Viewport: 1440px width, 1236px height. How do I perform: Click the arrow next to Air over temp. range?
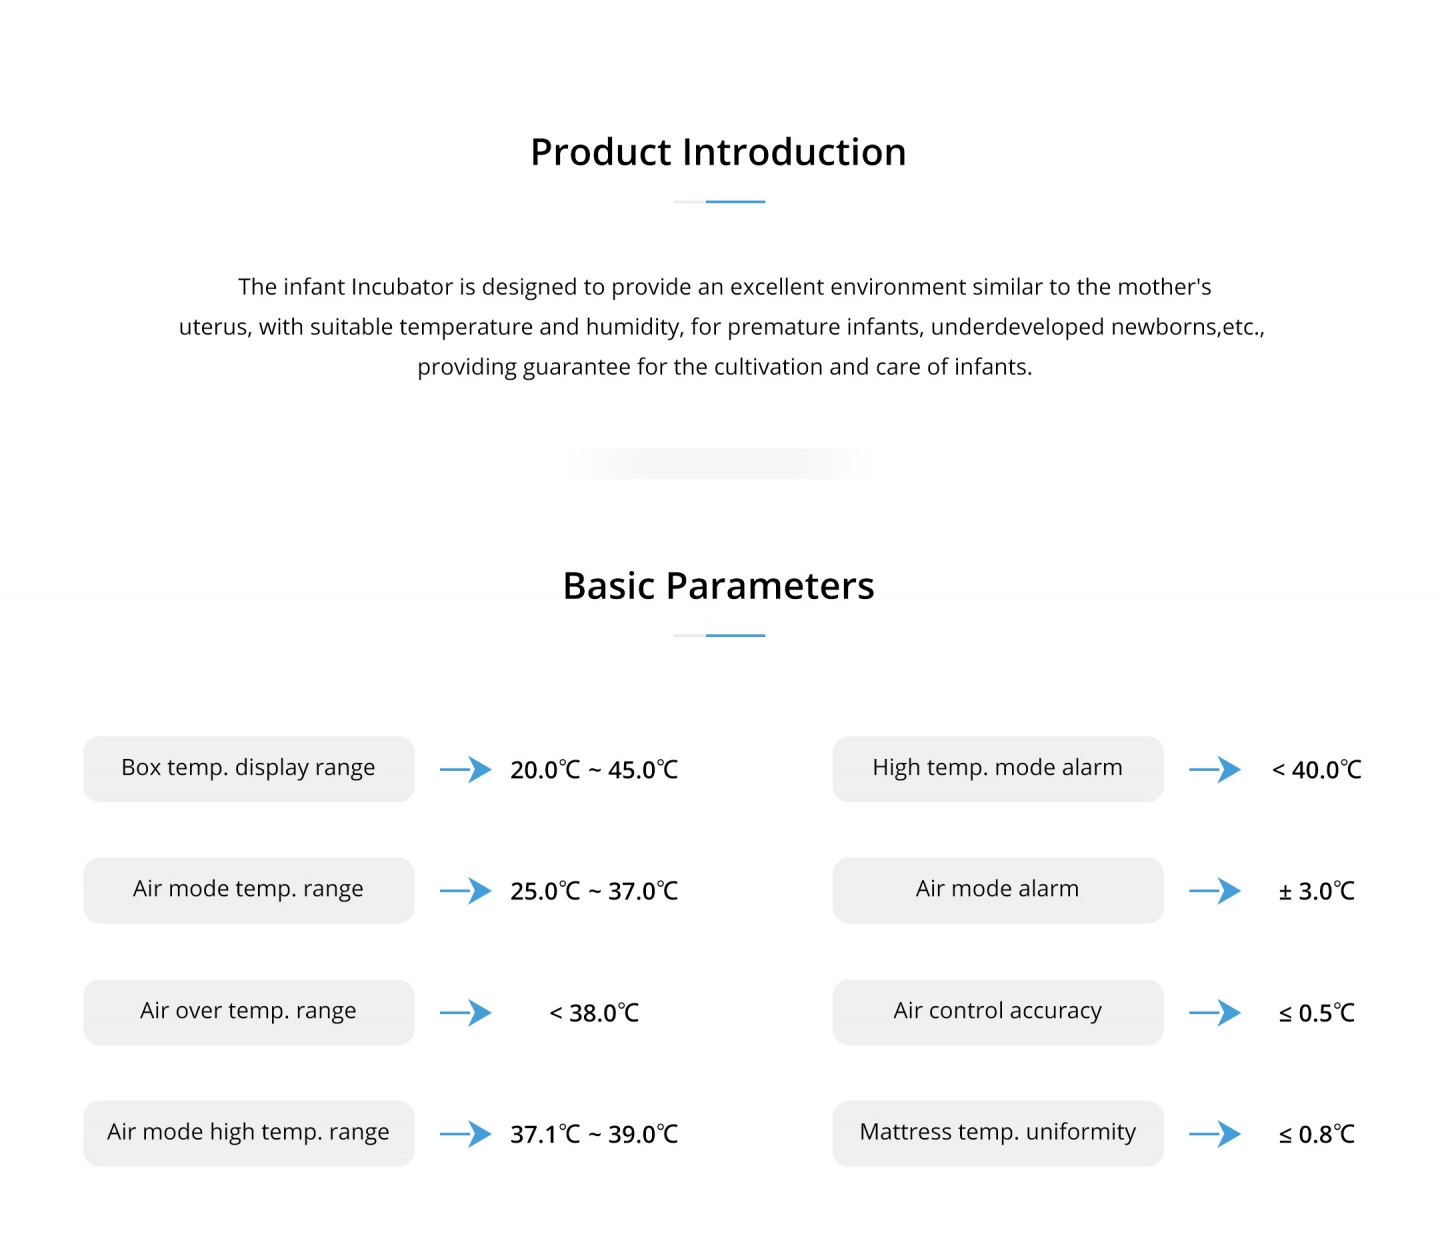[x=466, y=1012]
